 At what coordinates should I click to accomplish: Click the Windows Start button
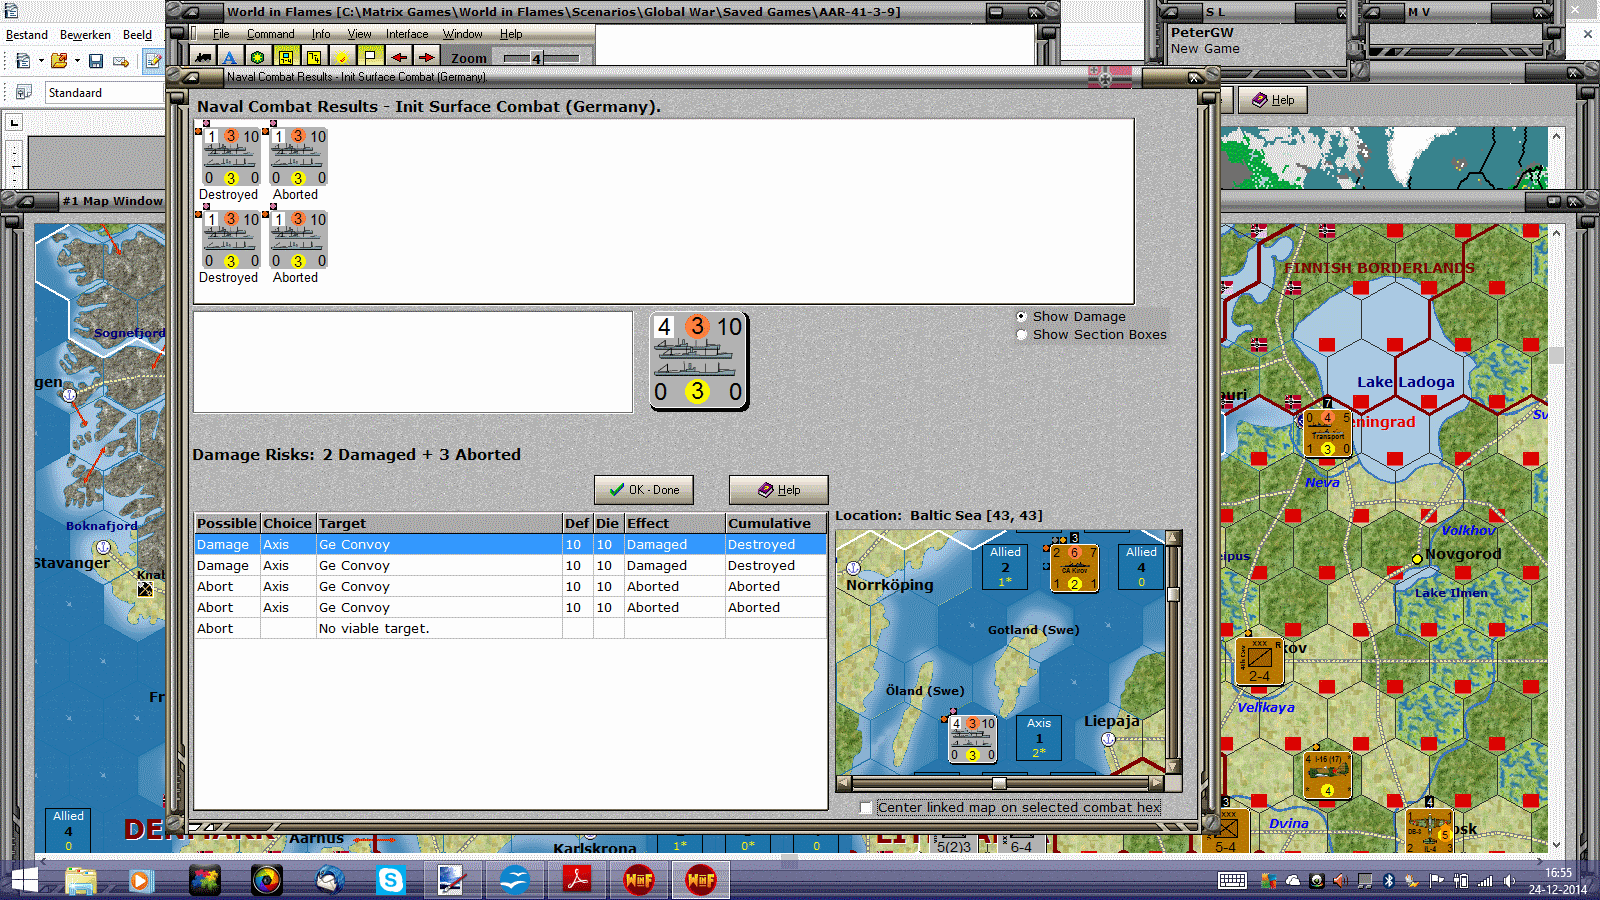click(24, 881)
